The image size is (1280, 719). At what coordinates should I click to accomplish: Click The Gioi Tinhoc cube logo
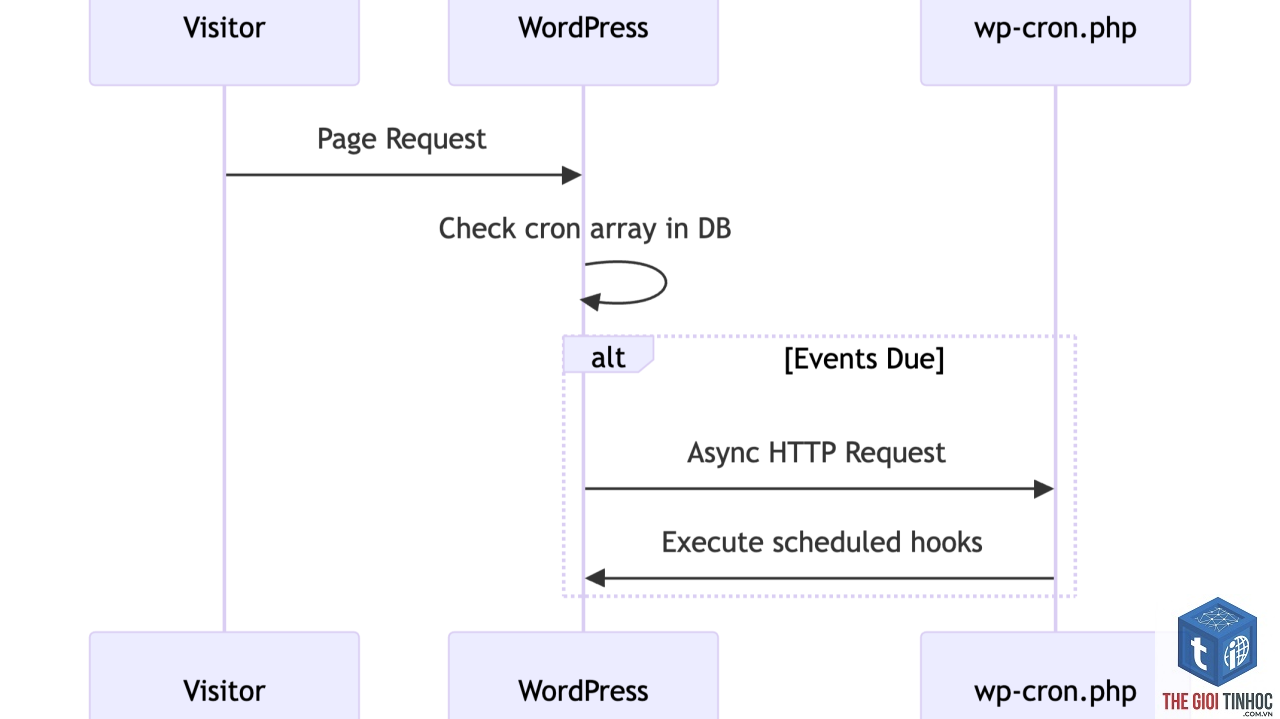point(1217,643)
